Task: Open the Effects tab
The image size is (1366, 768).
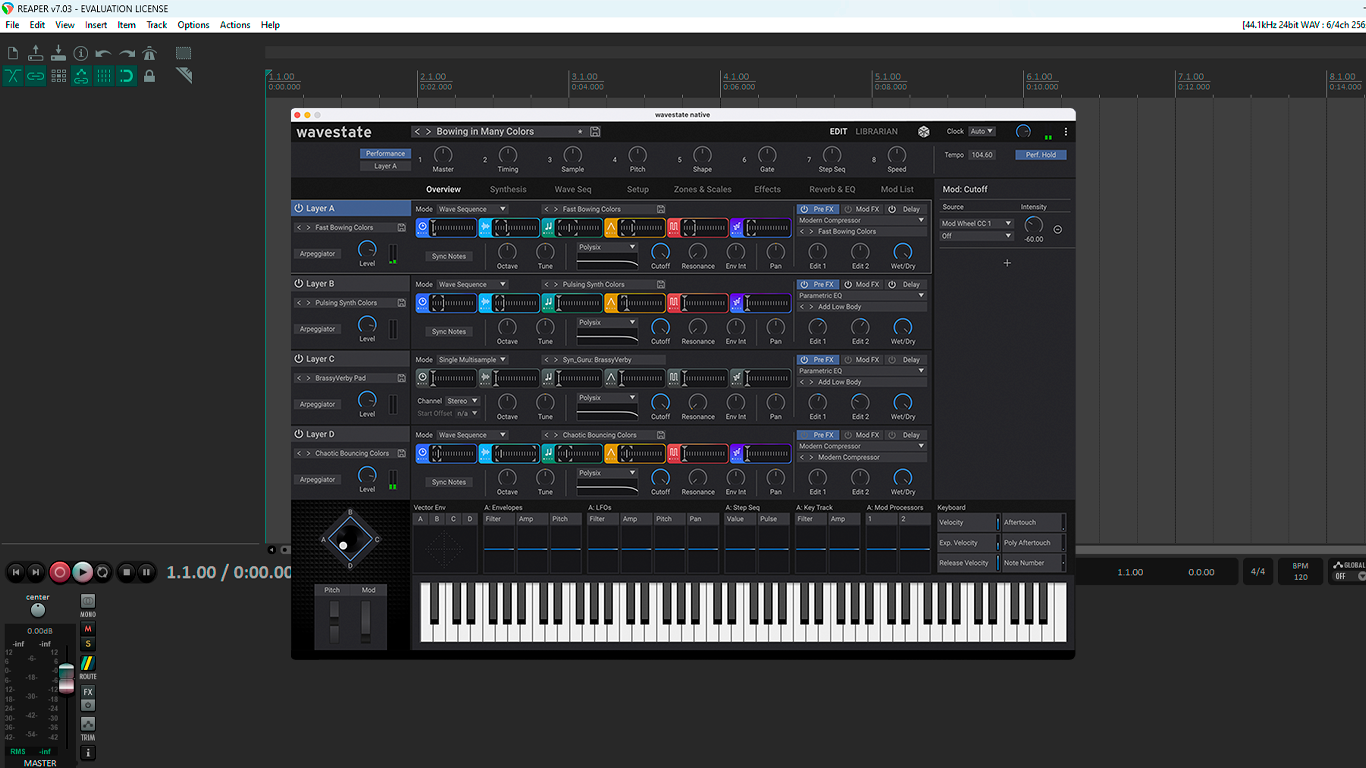Action: tap(767, 189)
